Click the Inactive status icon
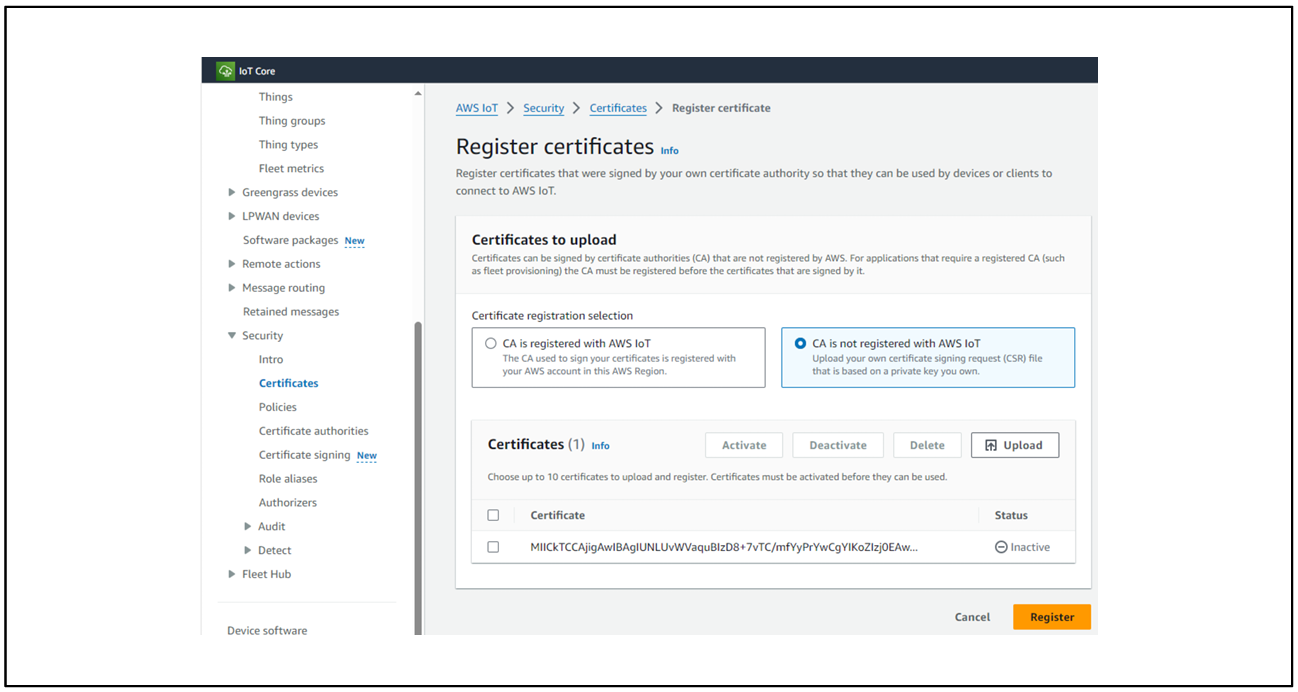This screenshot has width=1298, height=692. (x=1001, y=547)
